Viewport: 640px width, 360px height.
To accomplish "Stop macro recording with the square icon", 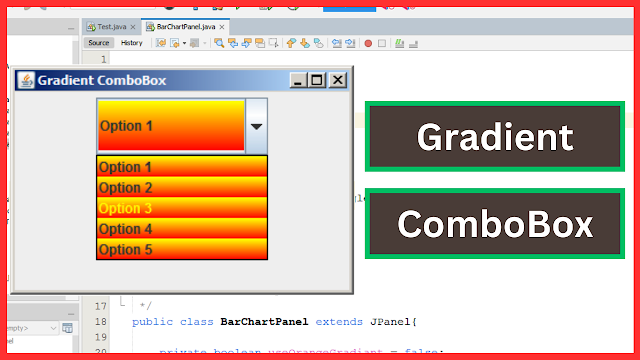I will (x=382, y=43).
